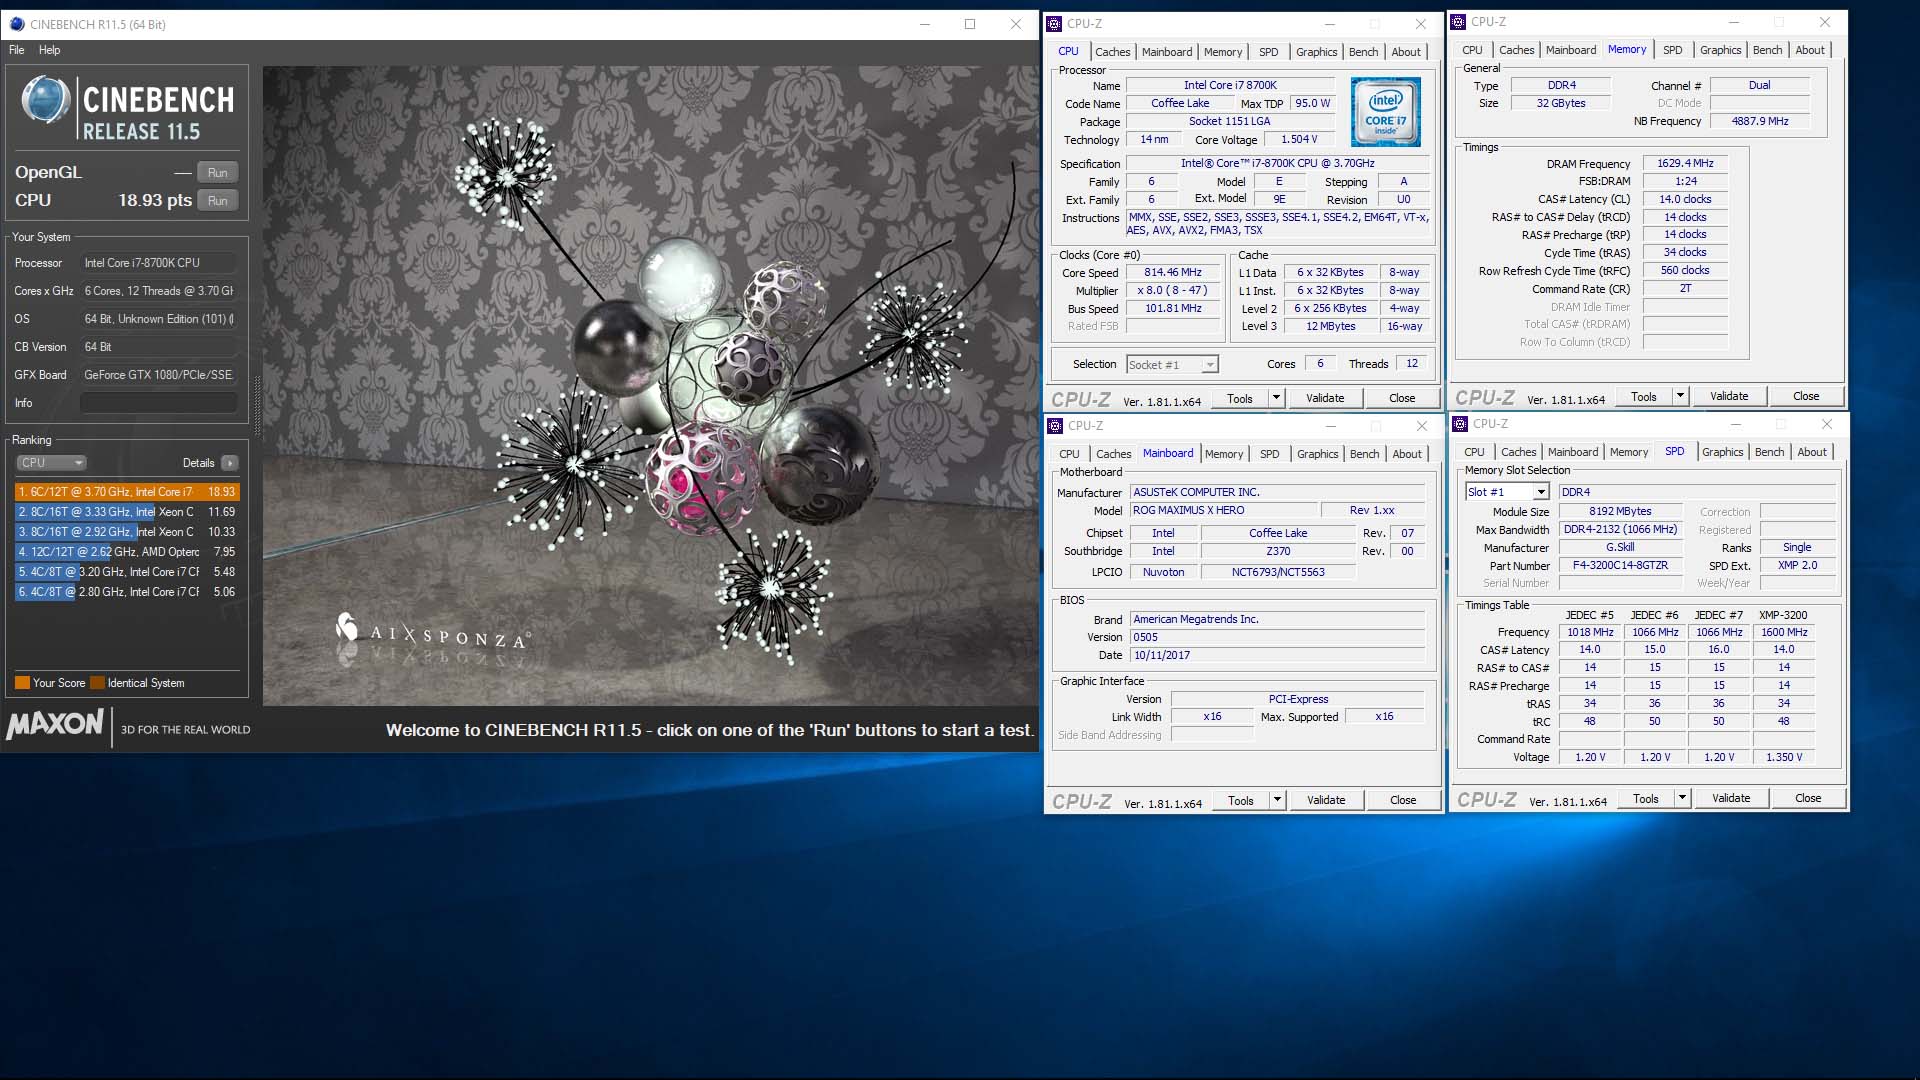Click the NB Frequency value 4887.9 MHz
This screenshot has width=1920, height=1080.
tap(1760, 122)
